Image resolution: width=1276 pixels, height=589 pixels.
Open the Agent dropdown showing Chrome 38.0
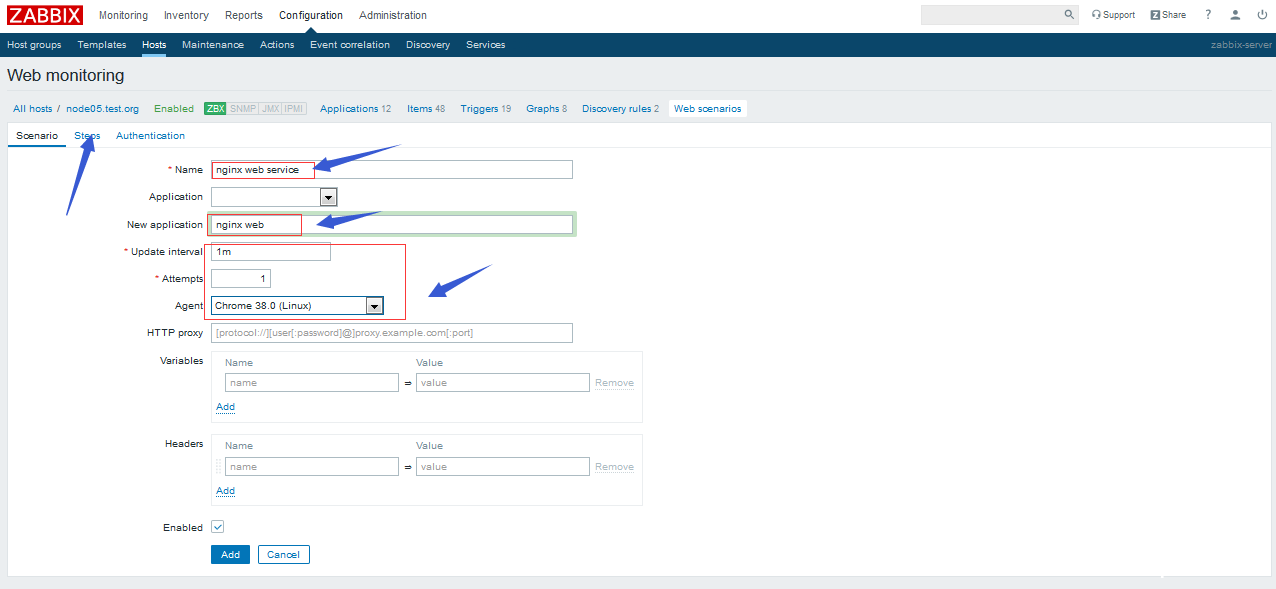pos(374,305)
